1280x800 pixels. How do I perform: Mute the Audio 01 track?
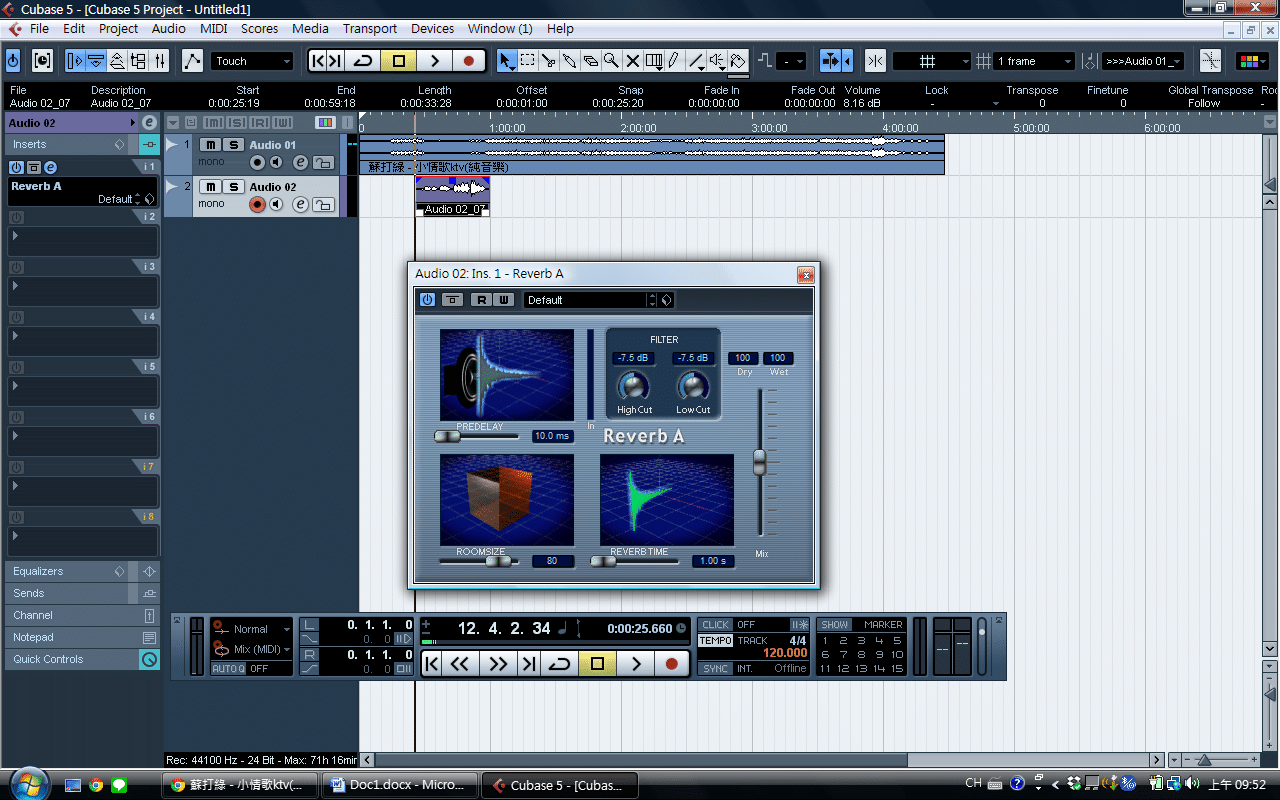pyautogui.click(x=212, y=145)
